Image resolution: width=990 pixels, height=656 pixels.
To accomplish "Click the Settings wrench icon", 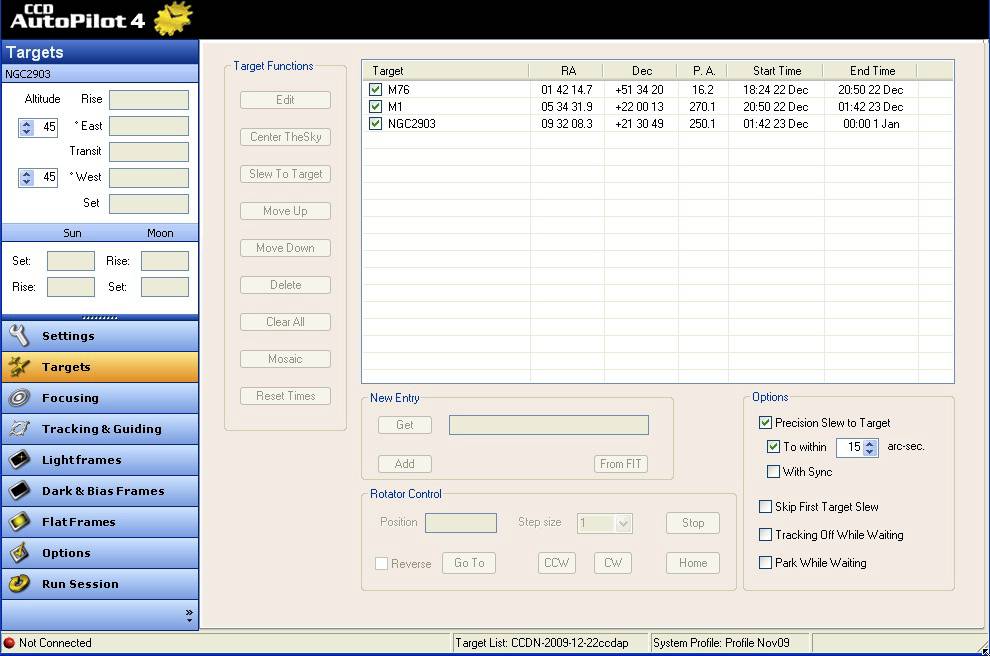I will click(x=19, y=336).
